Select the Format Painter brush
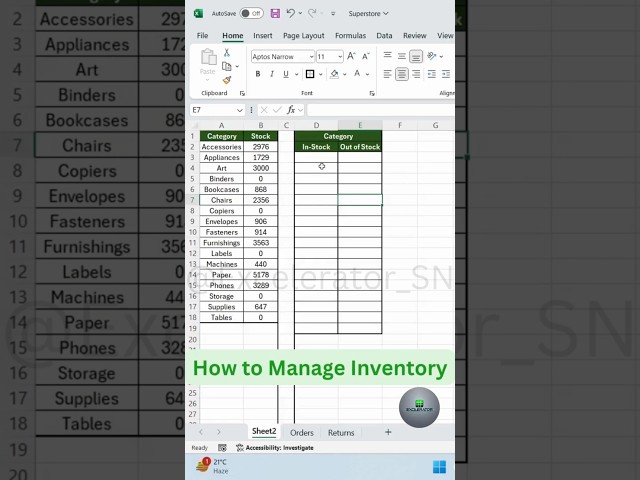Screen dimensions: 640x480 (227, 80)
